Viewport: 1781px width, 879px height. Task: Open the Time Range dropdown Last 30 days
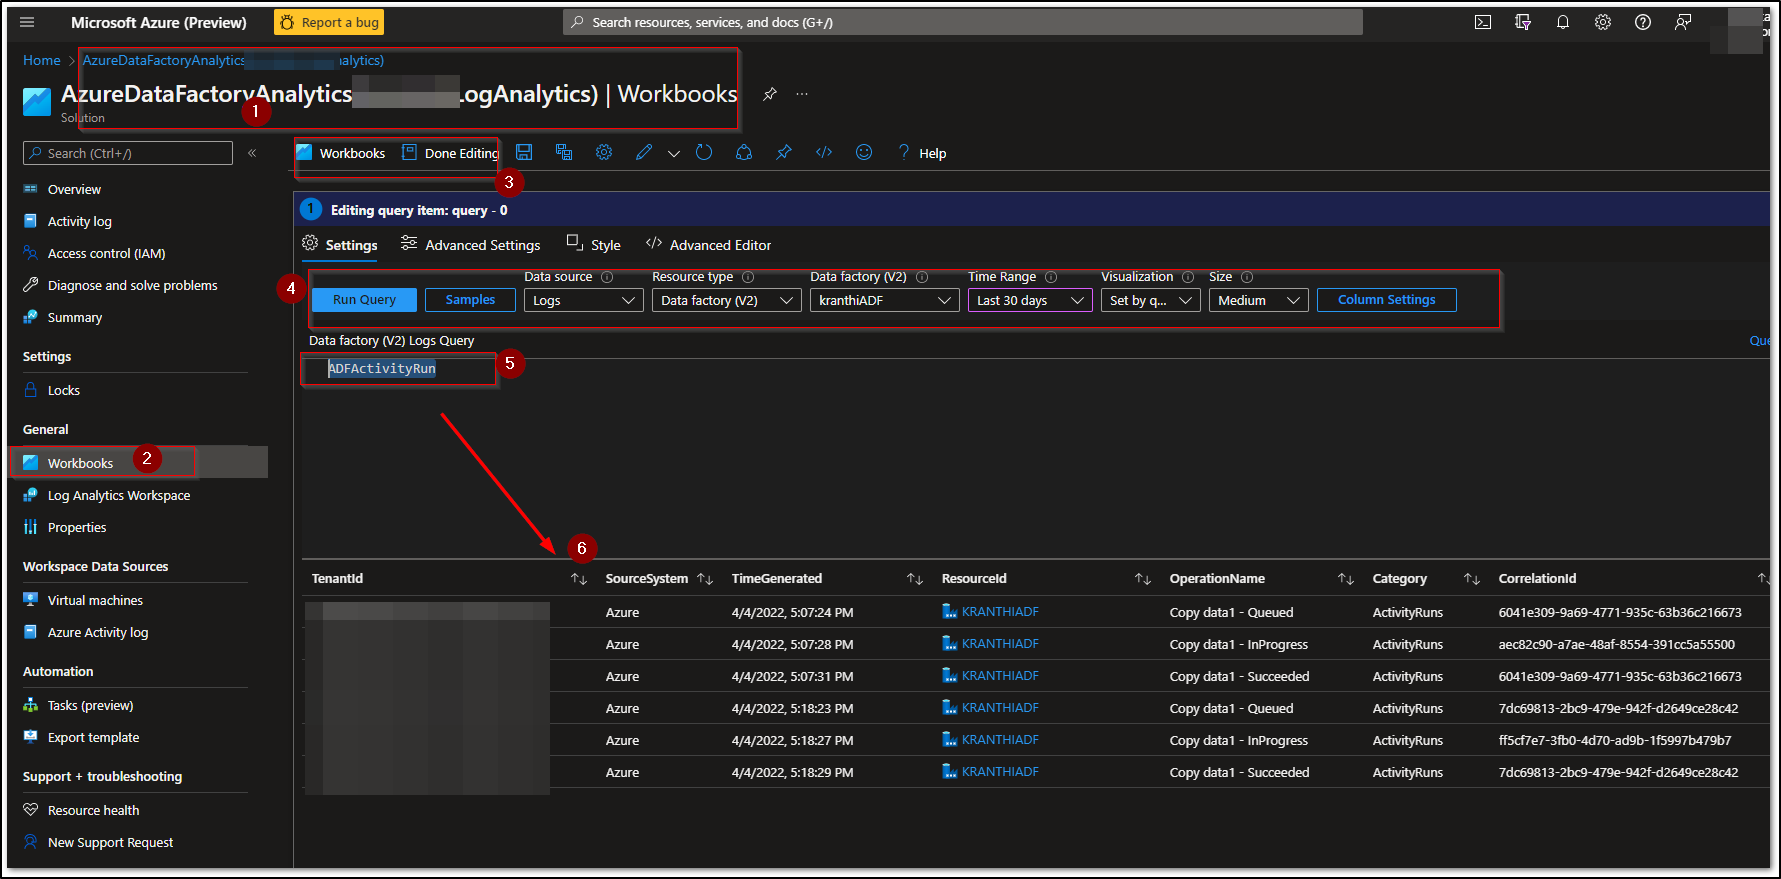tap(1030, 300)
